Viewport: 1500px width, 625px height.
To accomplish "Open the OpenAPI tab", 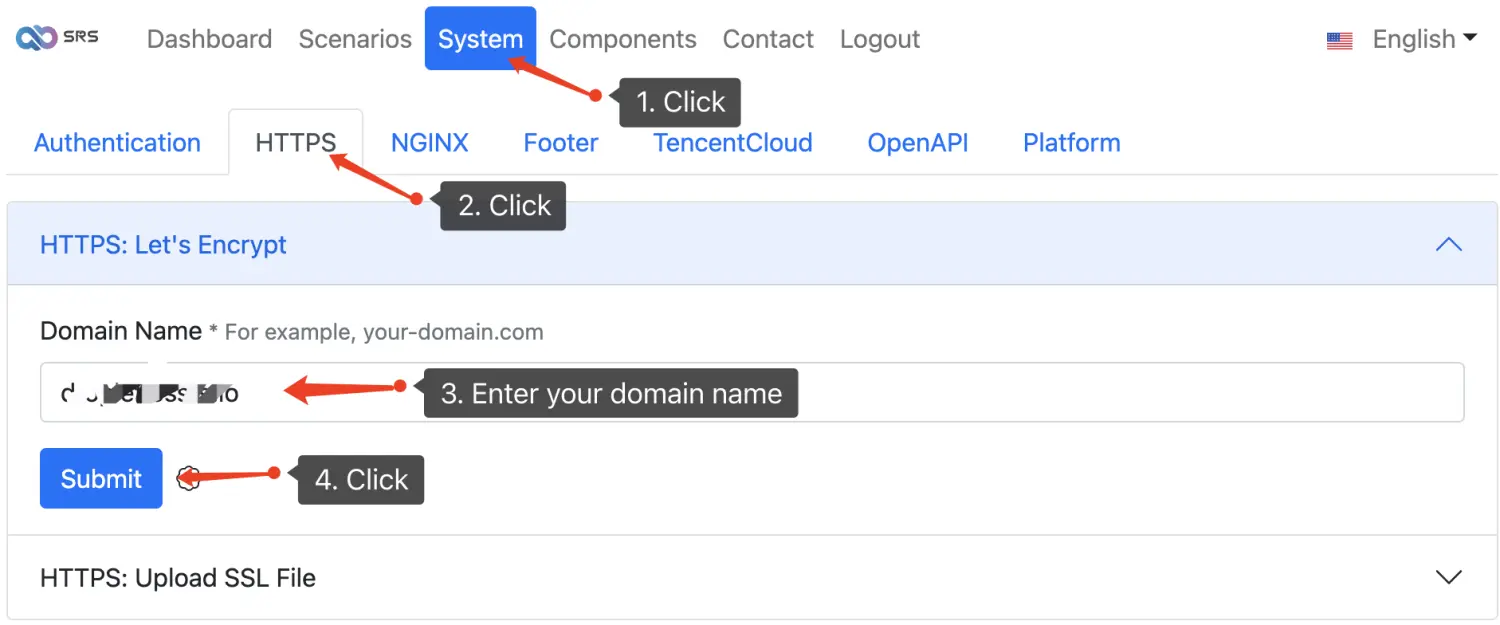I will point(917,143).
